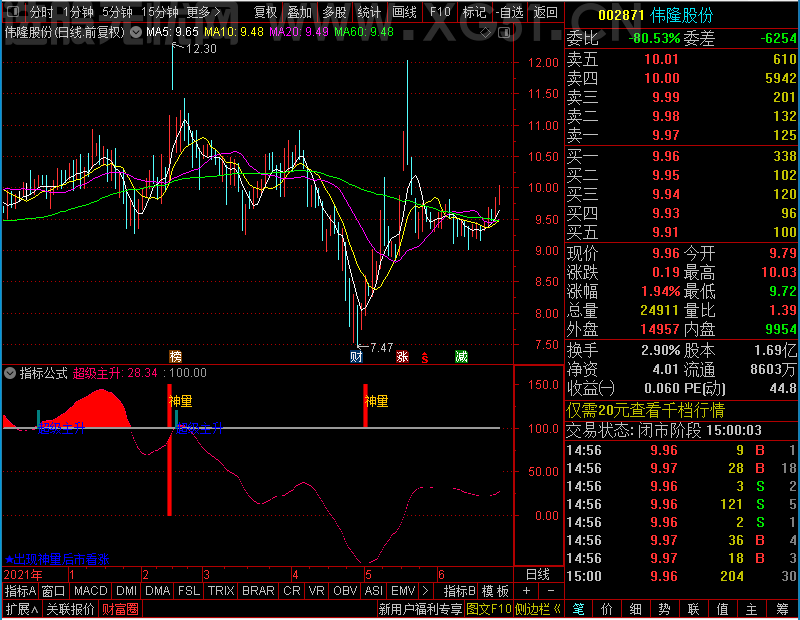Image resolution: width=800 pixels, height=620 pixels.
Task: Select the 5分钟 timeframe
Action: point(117,12)
